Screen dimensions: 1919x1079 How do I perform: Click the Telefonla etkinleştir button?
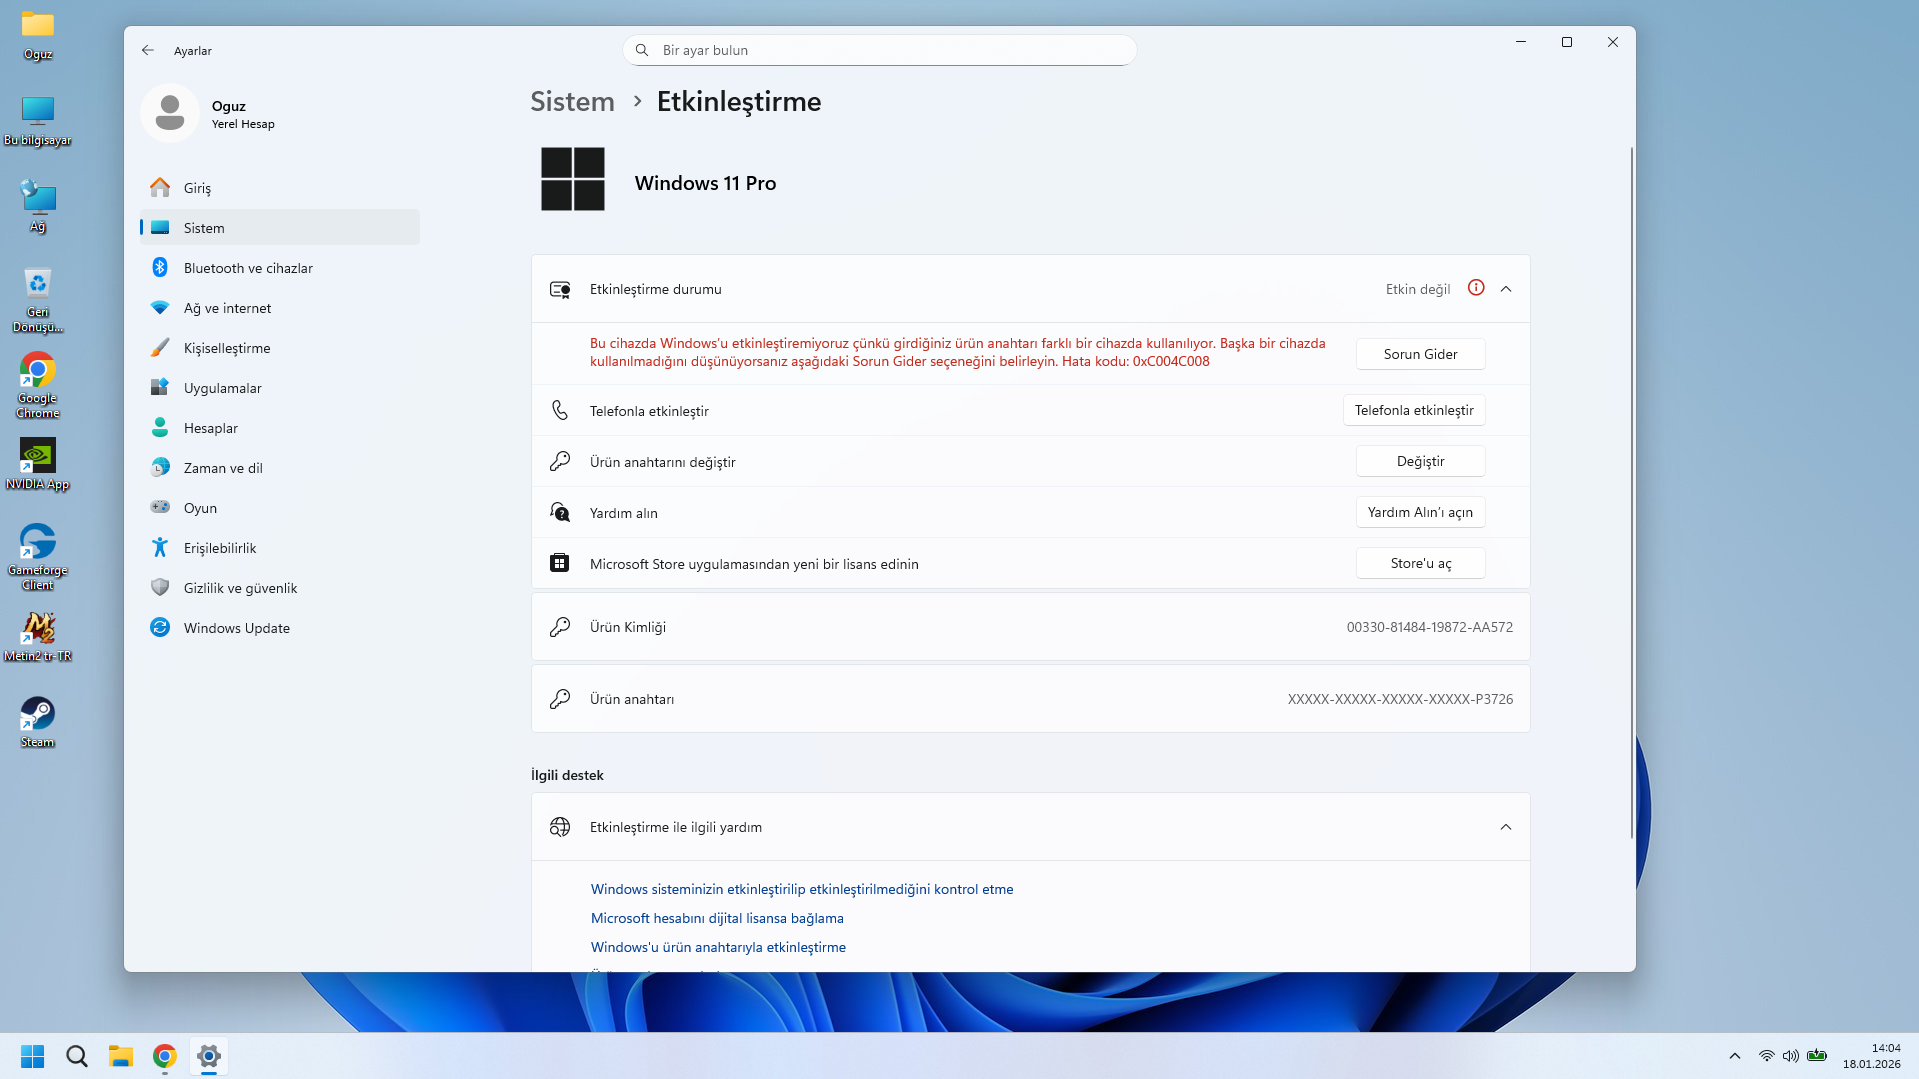tap(1414, 410)
